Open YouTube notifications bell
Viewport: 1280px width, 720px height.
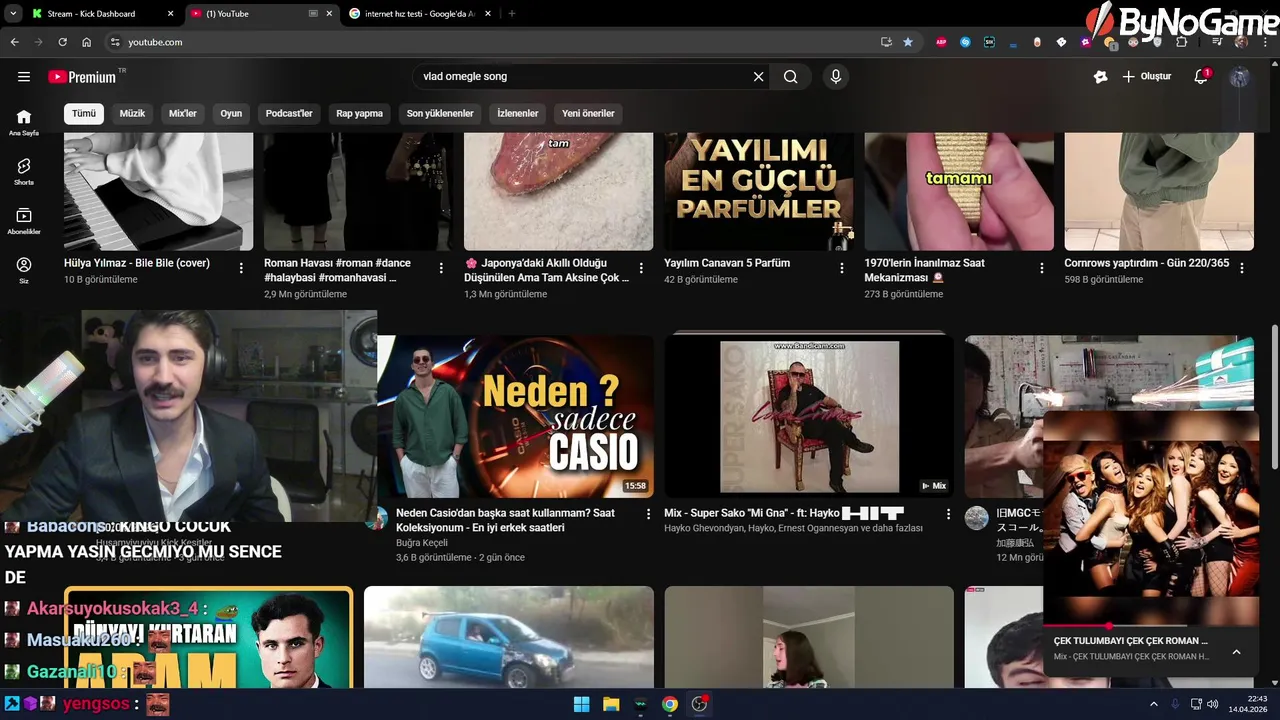(x=1202, y=77)
